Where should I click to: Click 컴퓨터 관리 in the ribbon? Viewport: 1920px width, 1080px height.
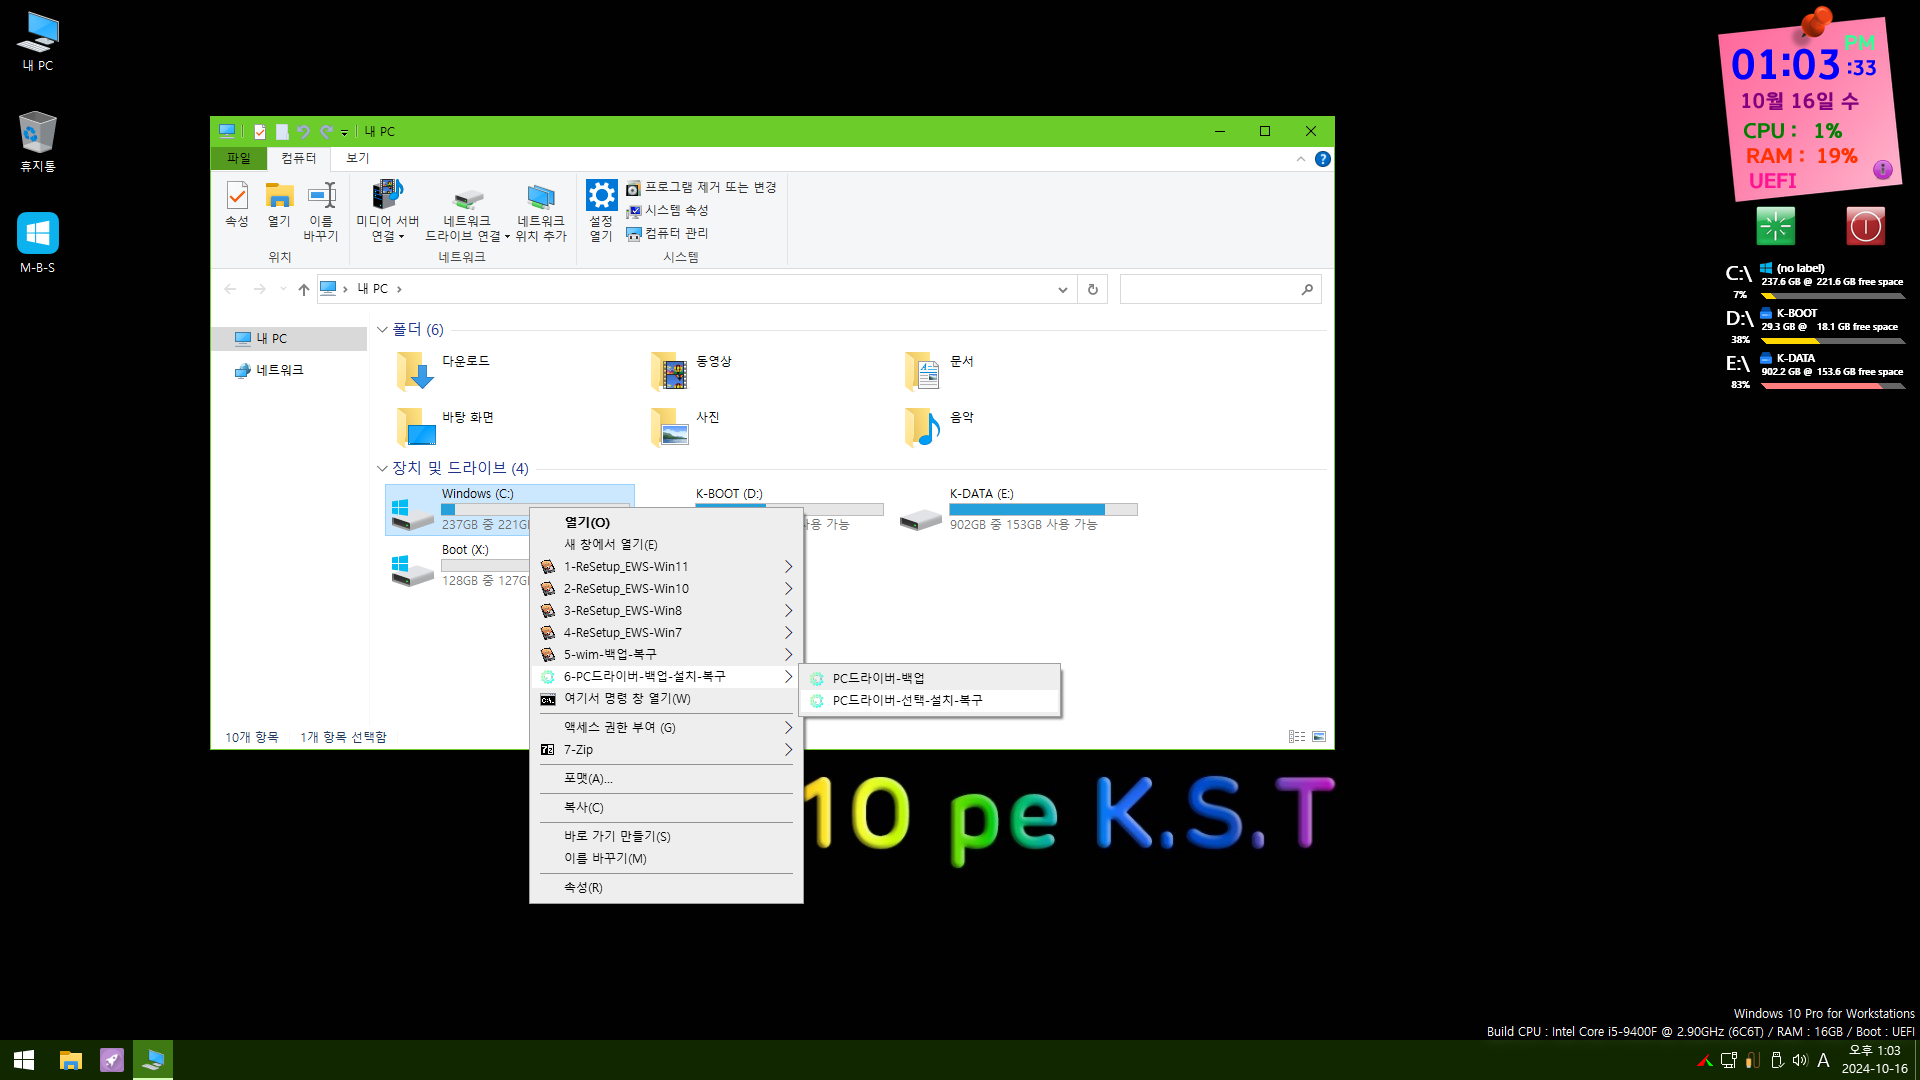coord(667,233)
